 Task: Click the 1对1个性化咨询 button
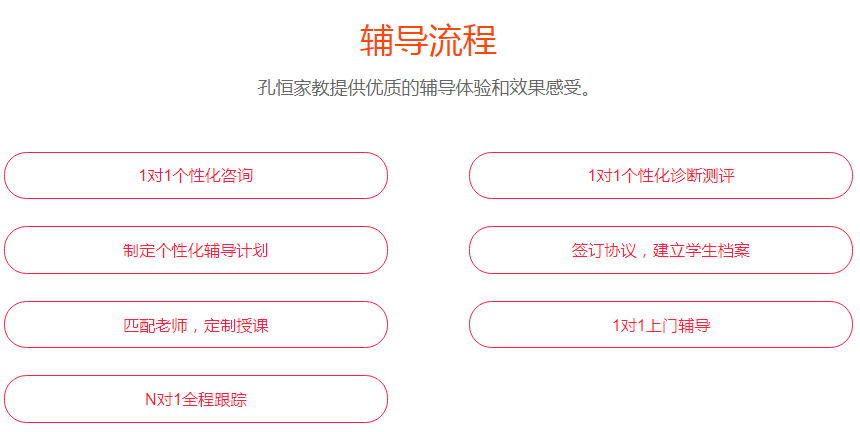[196, 175]
